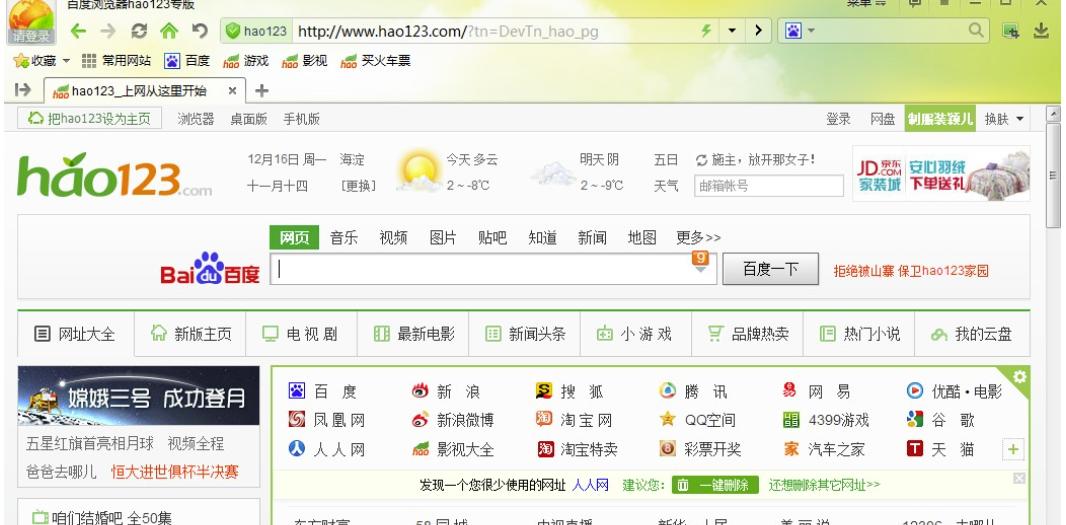Viewport: 1066px width, 525px height.
Task: Open the 游戏 bookmark
Action: click(246, 61)
